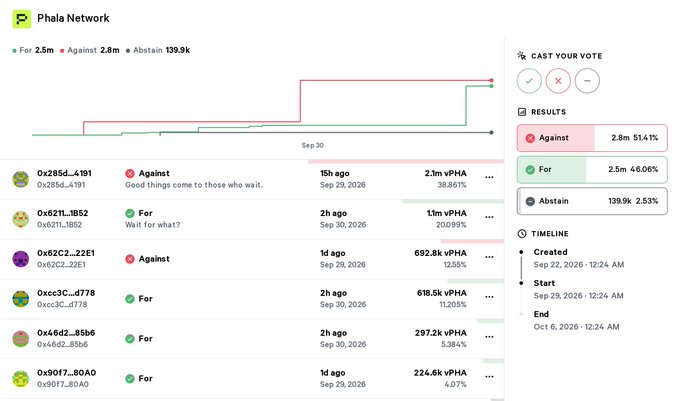Open the more options menu for 0x46d2...85b6
Screen dimensions: 680x401
click(x=489, y=337)
